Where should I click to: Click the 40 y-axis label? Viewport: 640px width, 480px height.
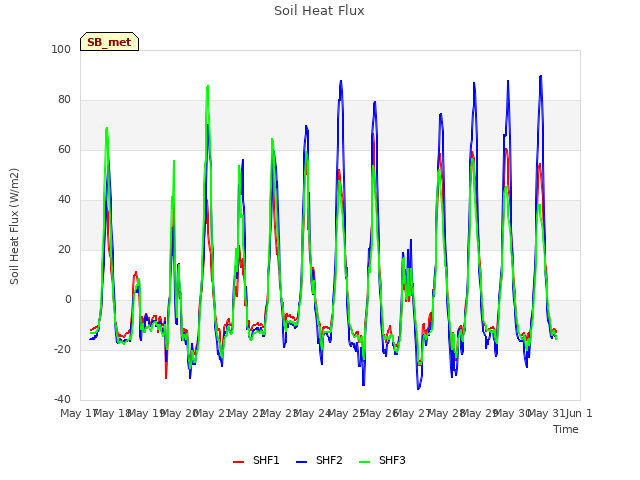(x=64, y=200)
